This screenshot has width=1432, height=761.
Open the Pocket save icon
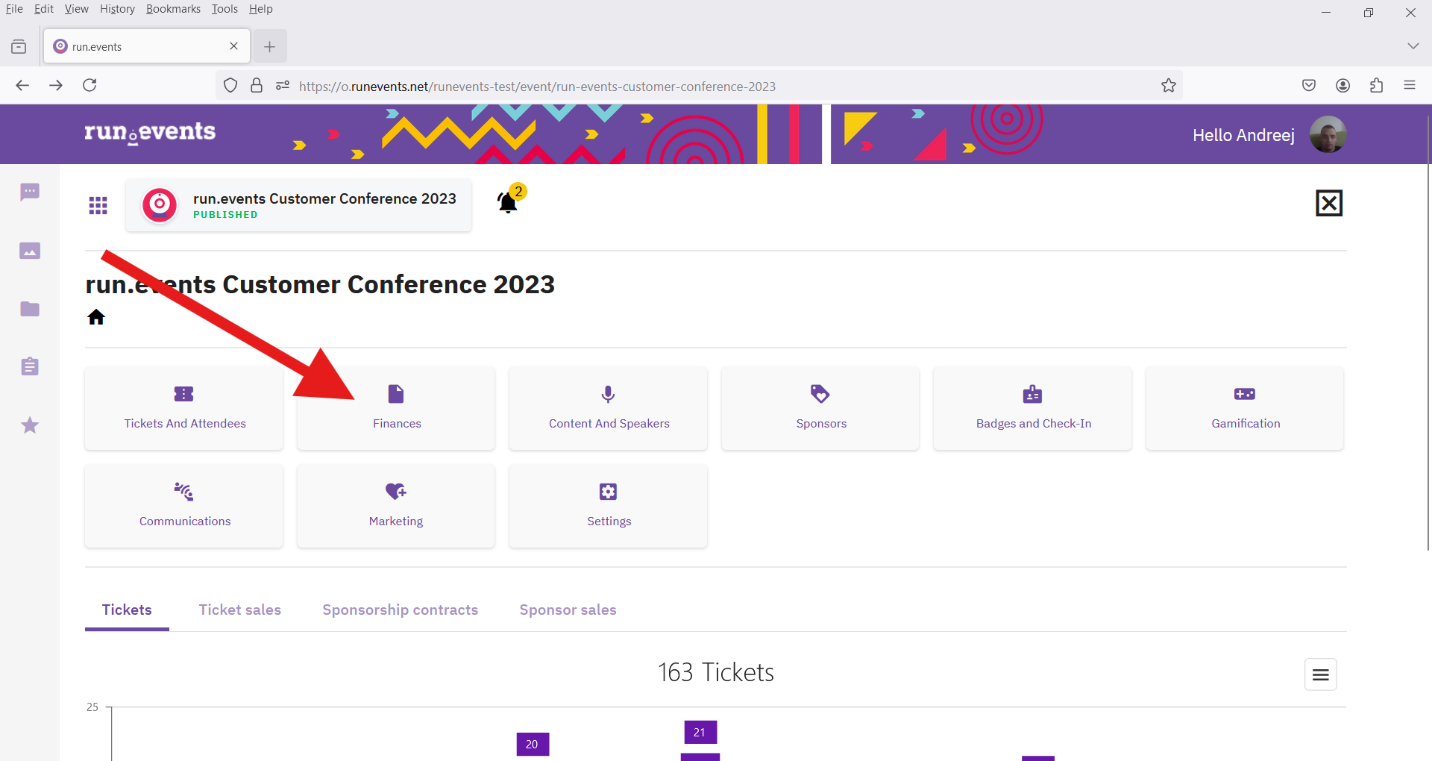(1309, 86)
